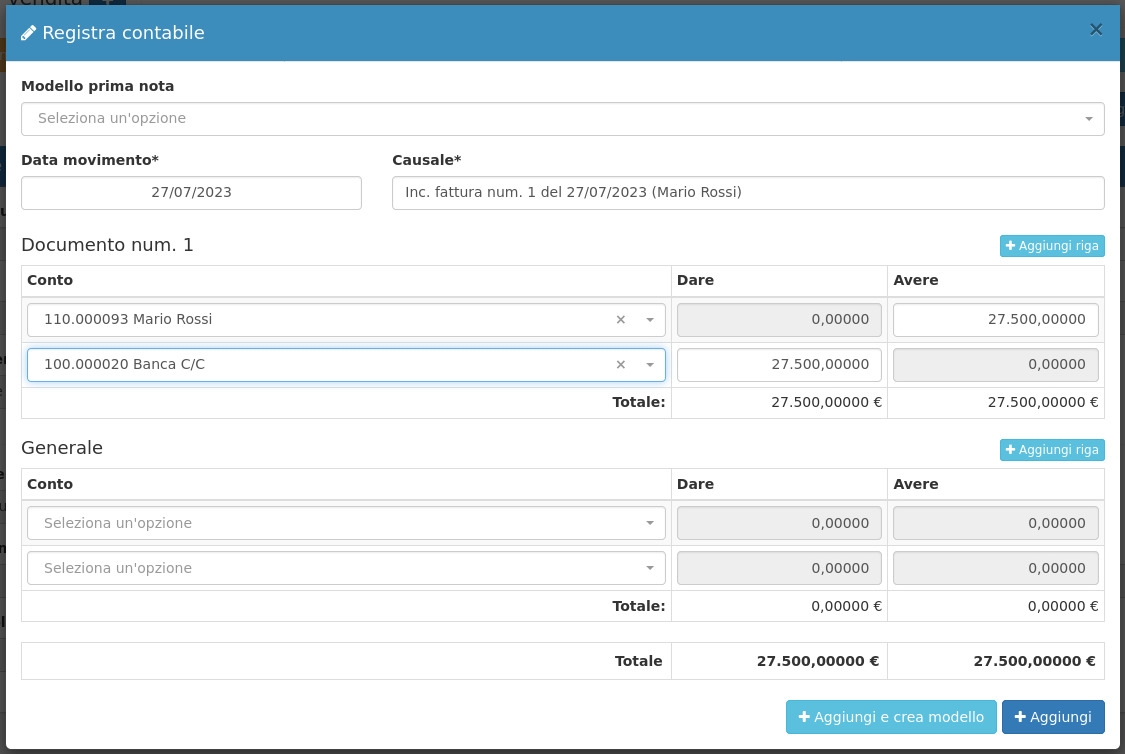The image size is (1125, 754).
Task: Clear the Mario Rossi account selection
Action: tap(620, 320)
